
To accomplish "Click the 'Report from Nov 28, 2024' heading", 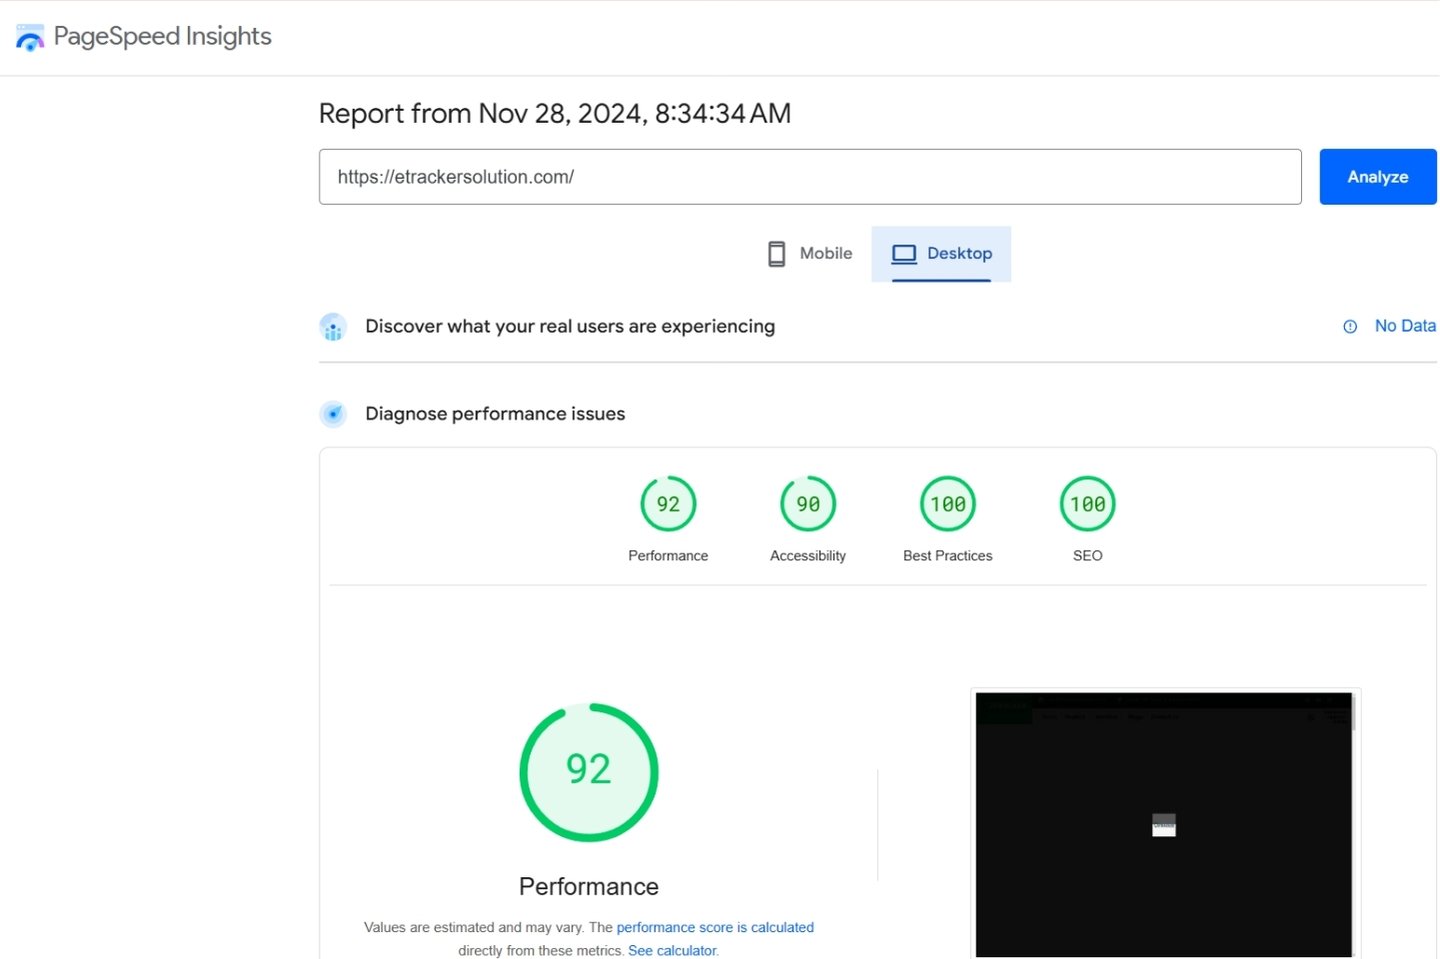I will (555, 114).
